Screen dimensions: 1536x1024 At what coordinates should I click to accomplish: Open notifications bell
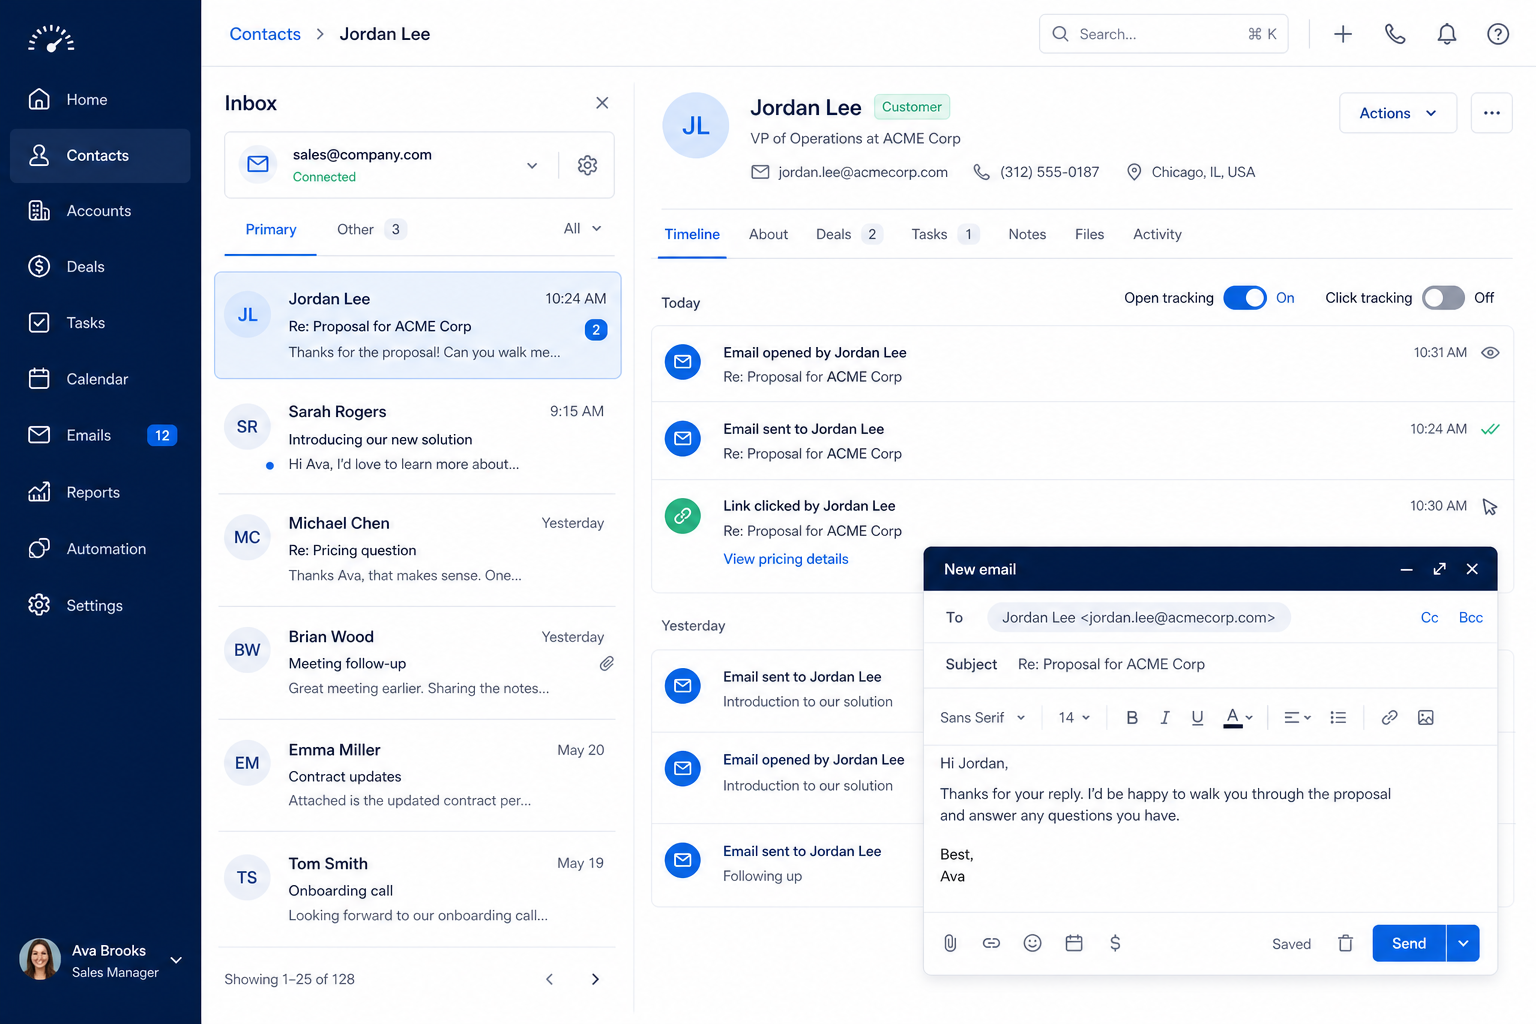click(x=1447, y=34)
